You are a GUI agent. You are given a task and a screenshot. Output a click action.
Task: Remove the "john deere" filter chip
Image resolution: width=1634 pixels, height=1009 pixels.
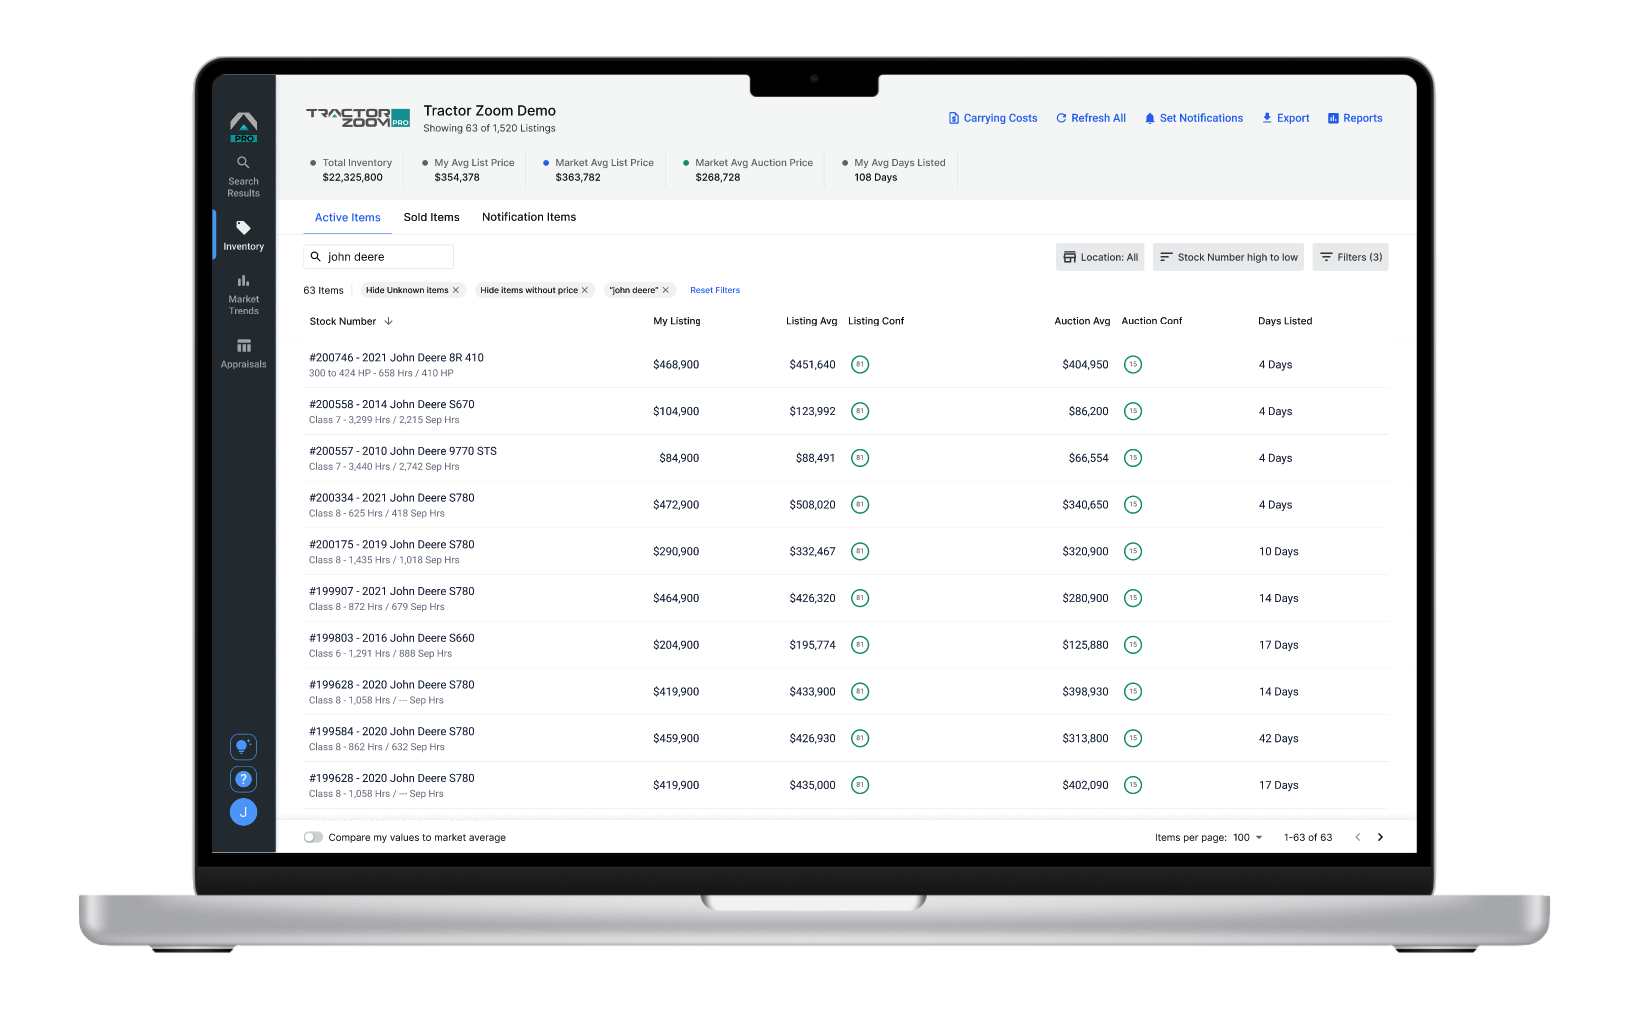(666, 290)
